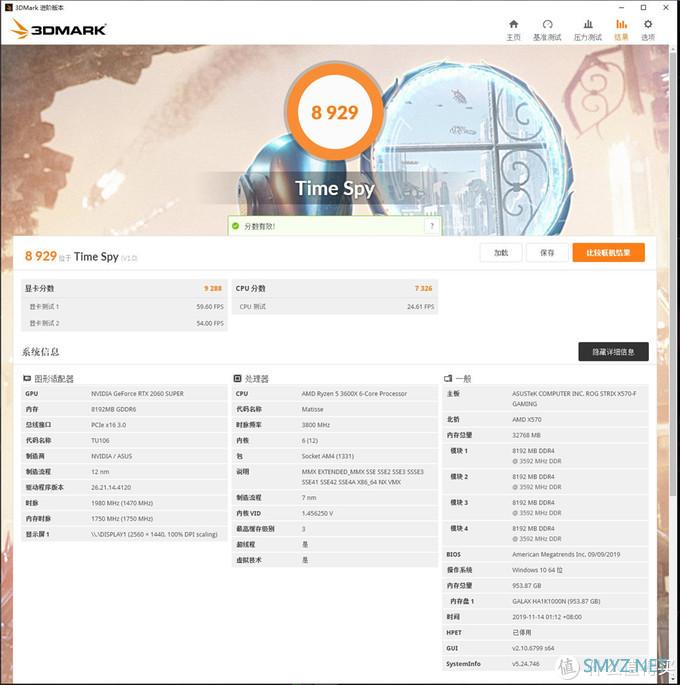Click the PCIe x16 3.0 bus value
This screenshot has width=680, height=685.
pyautogui.click(x=108, y=425)
